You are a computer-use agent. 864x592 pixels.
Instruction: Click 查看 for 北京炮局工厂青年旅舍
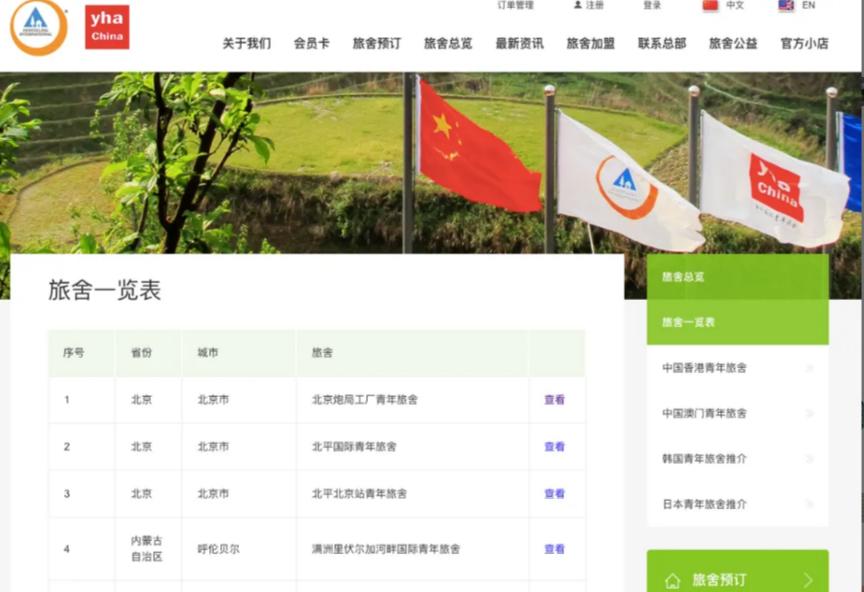click(x=554, y=399)
